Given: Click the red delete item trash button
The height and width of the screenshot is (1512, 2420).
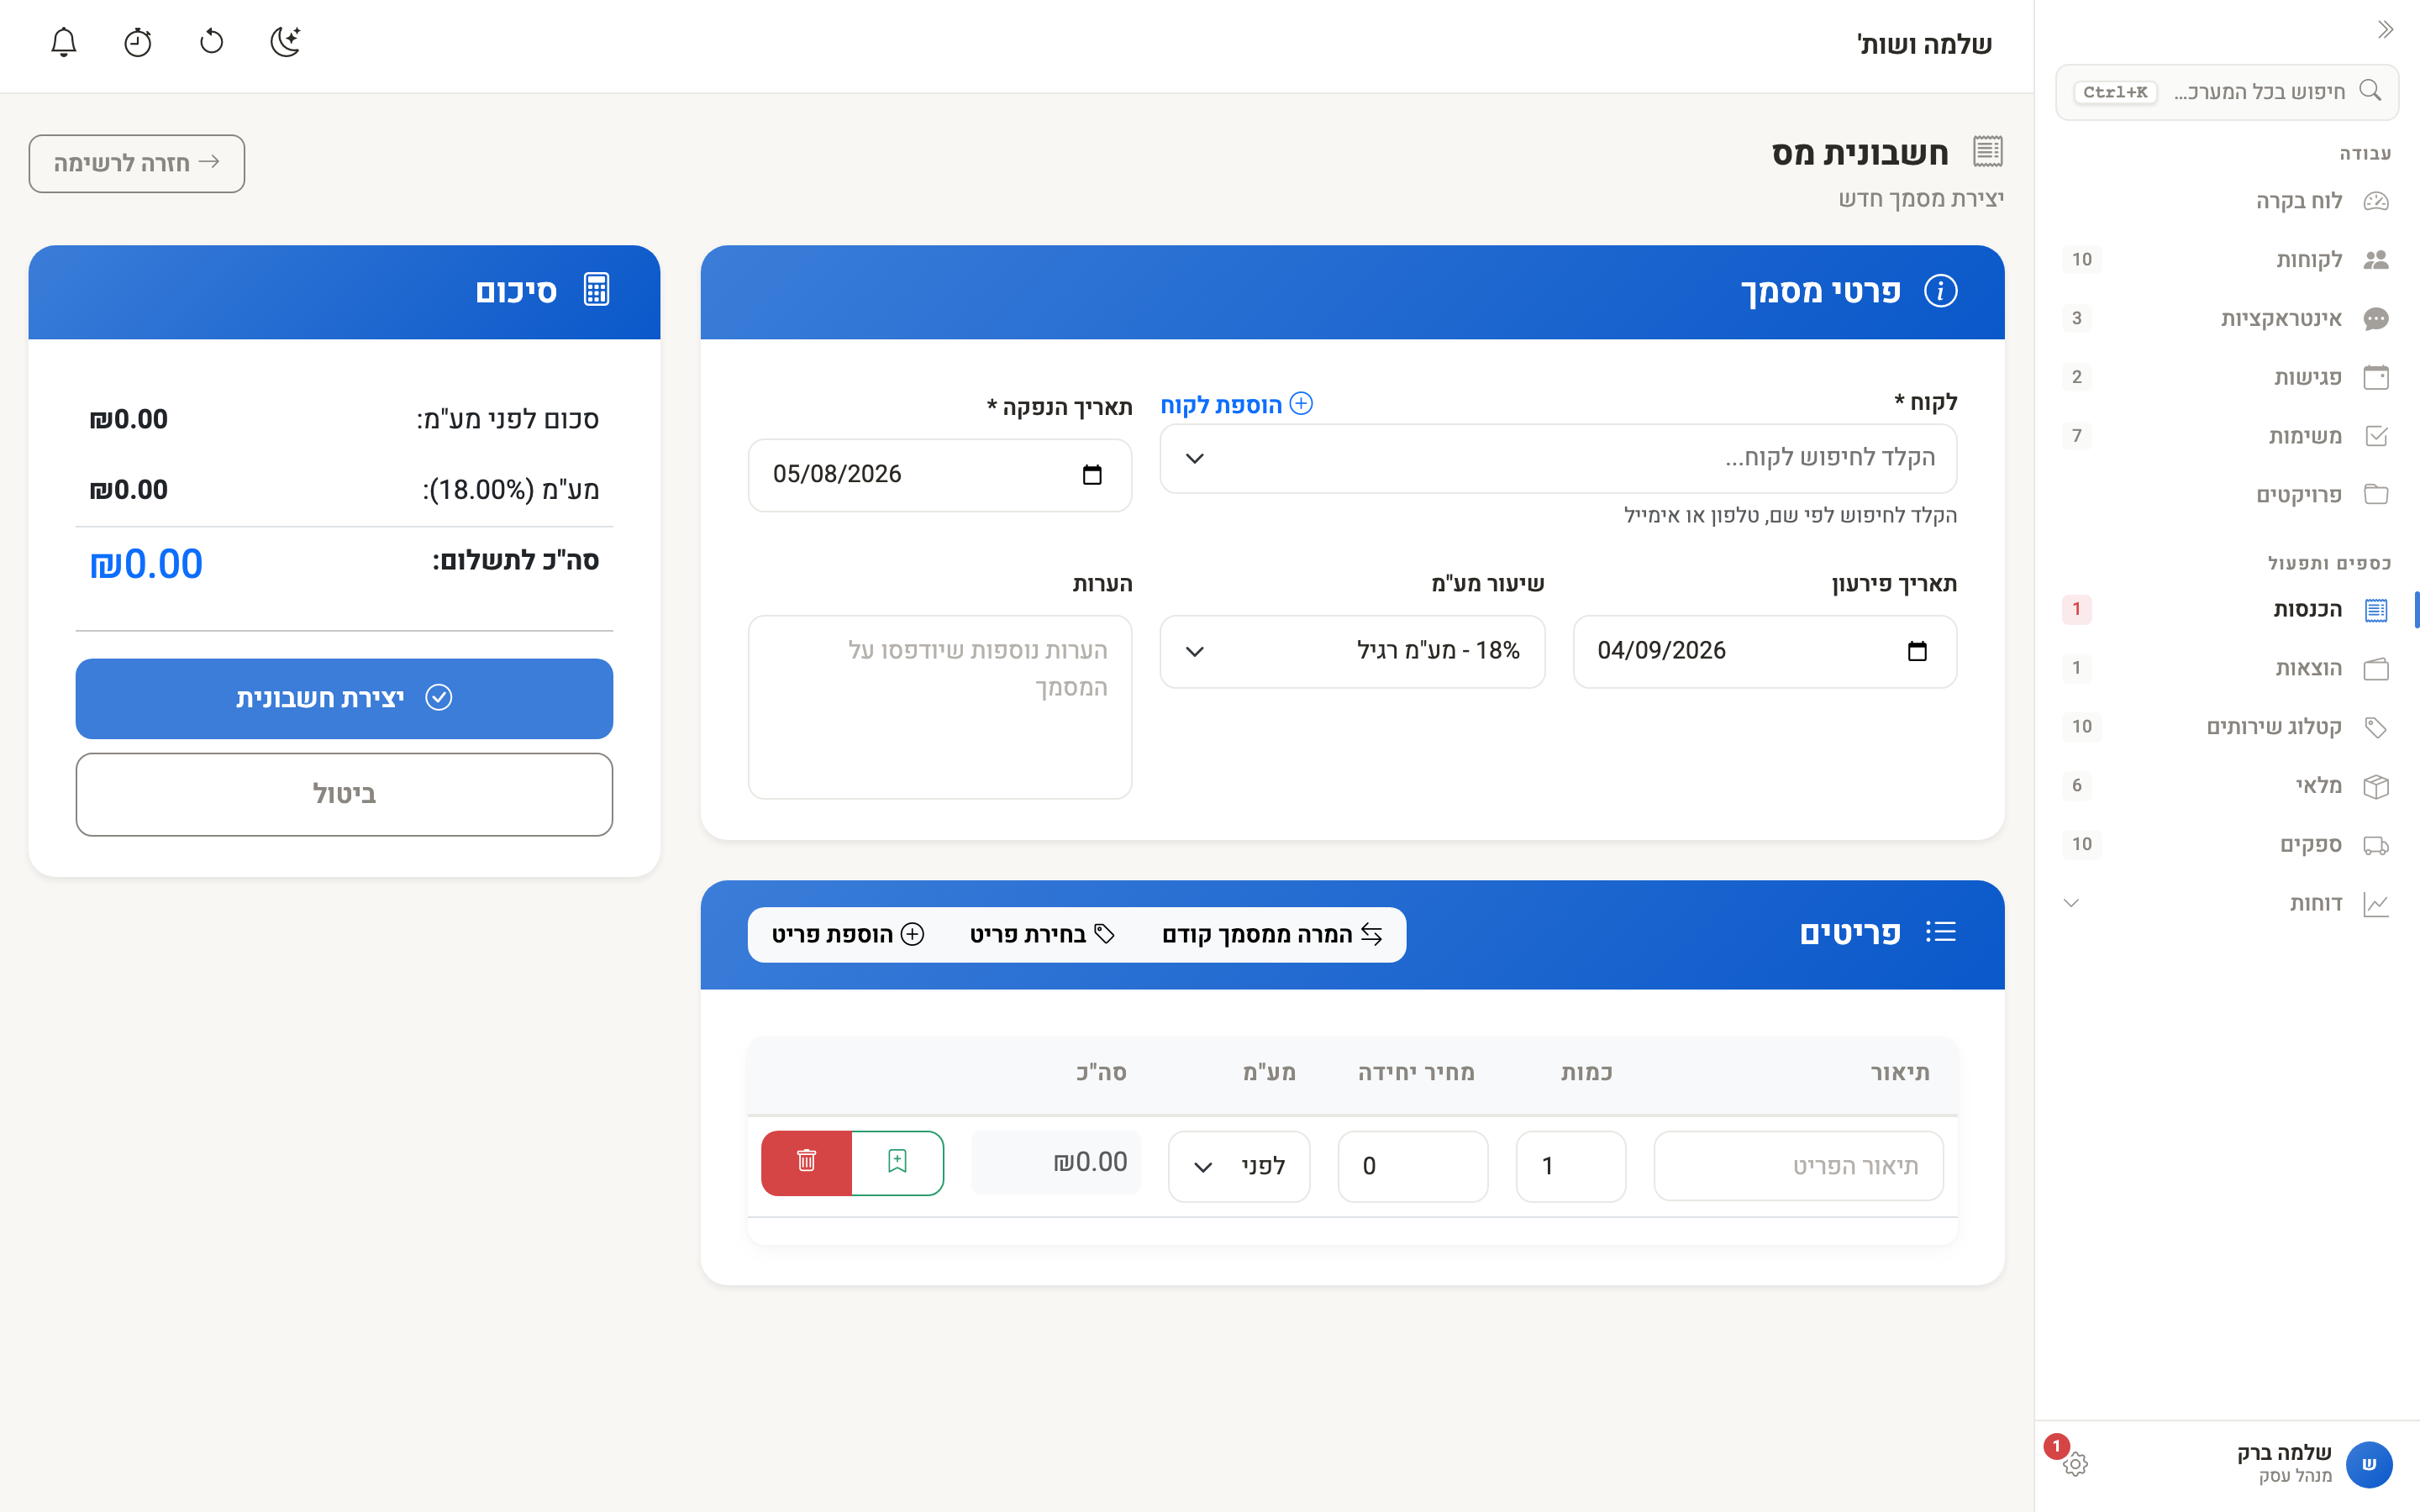Looking at the screenshot, I should pos(806,1162).
